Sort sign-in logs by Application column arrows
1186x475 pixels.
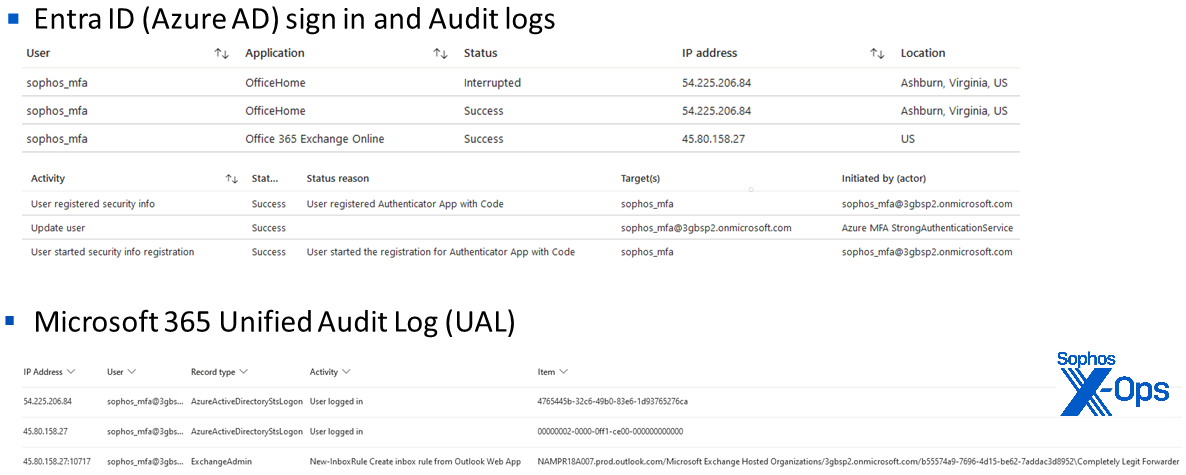440,54
